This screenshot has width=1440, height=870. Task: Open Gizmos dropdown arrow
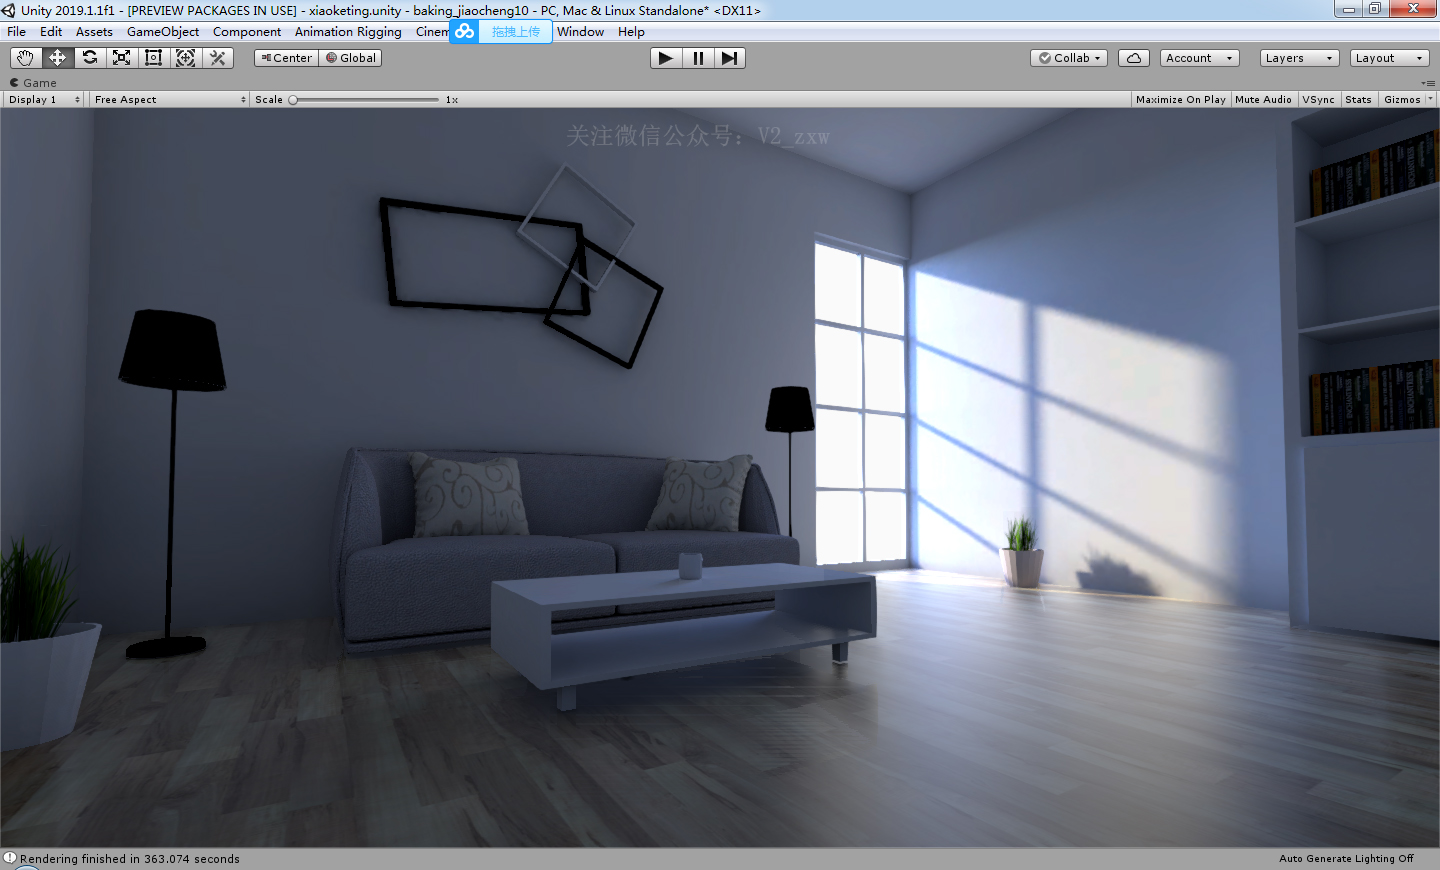1430,100
